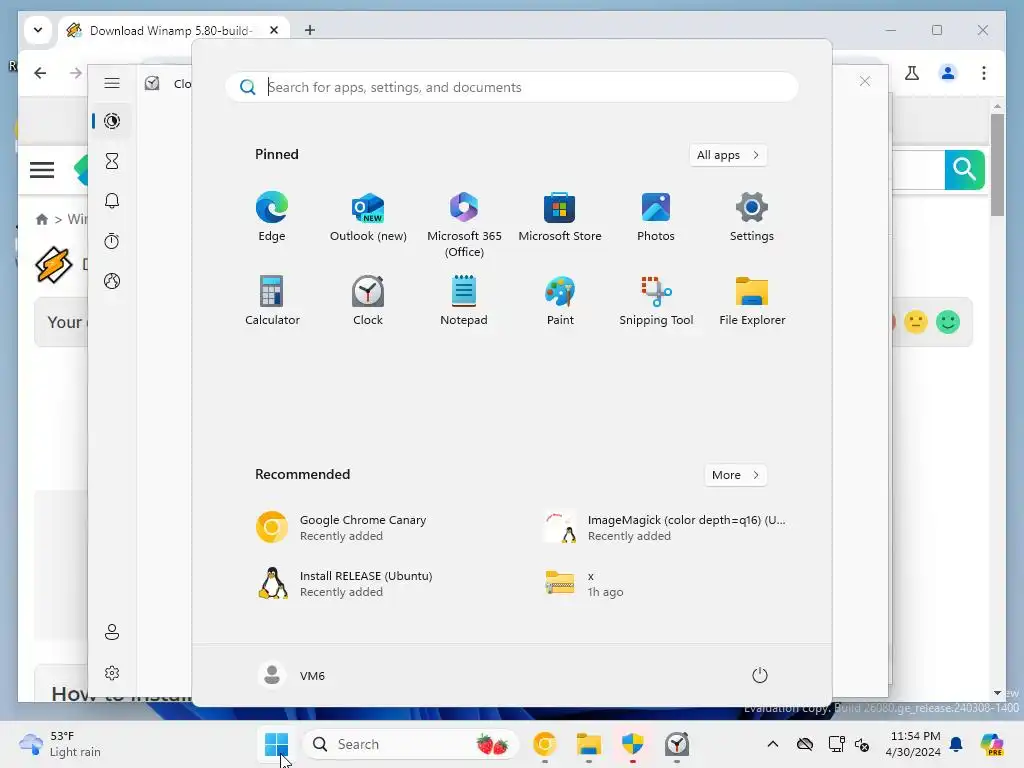The image size is (1024, 768).
Task: Open notification bell in system tray
Action: (956, 744)
